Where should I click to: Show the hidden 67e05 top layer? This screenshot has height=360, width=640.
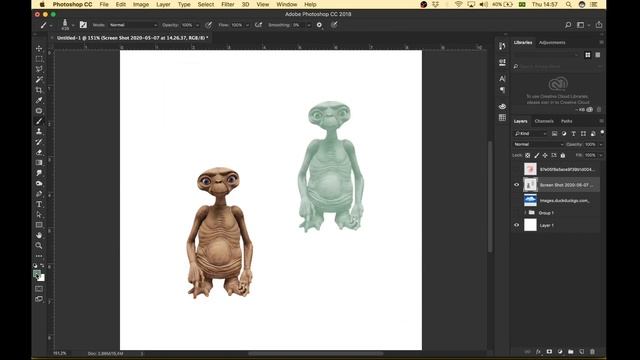coord(516,169)
